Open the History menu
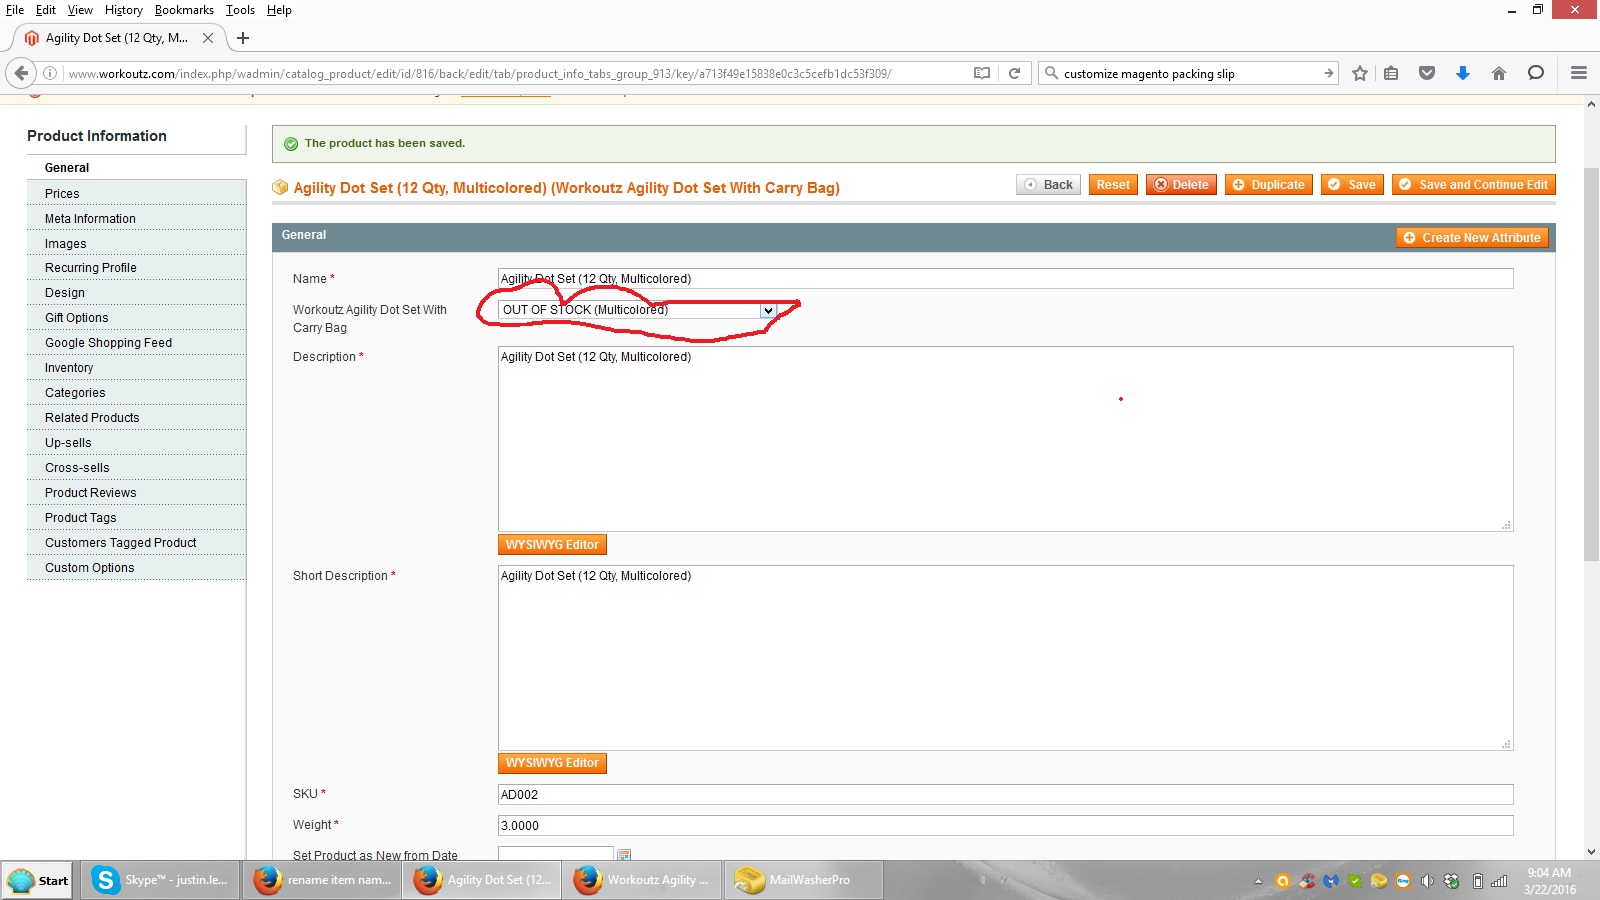This screenshot has height=900, width=1600. point(124,10)
